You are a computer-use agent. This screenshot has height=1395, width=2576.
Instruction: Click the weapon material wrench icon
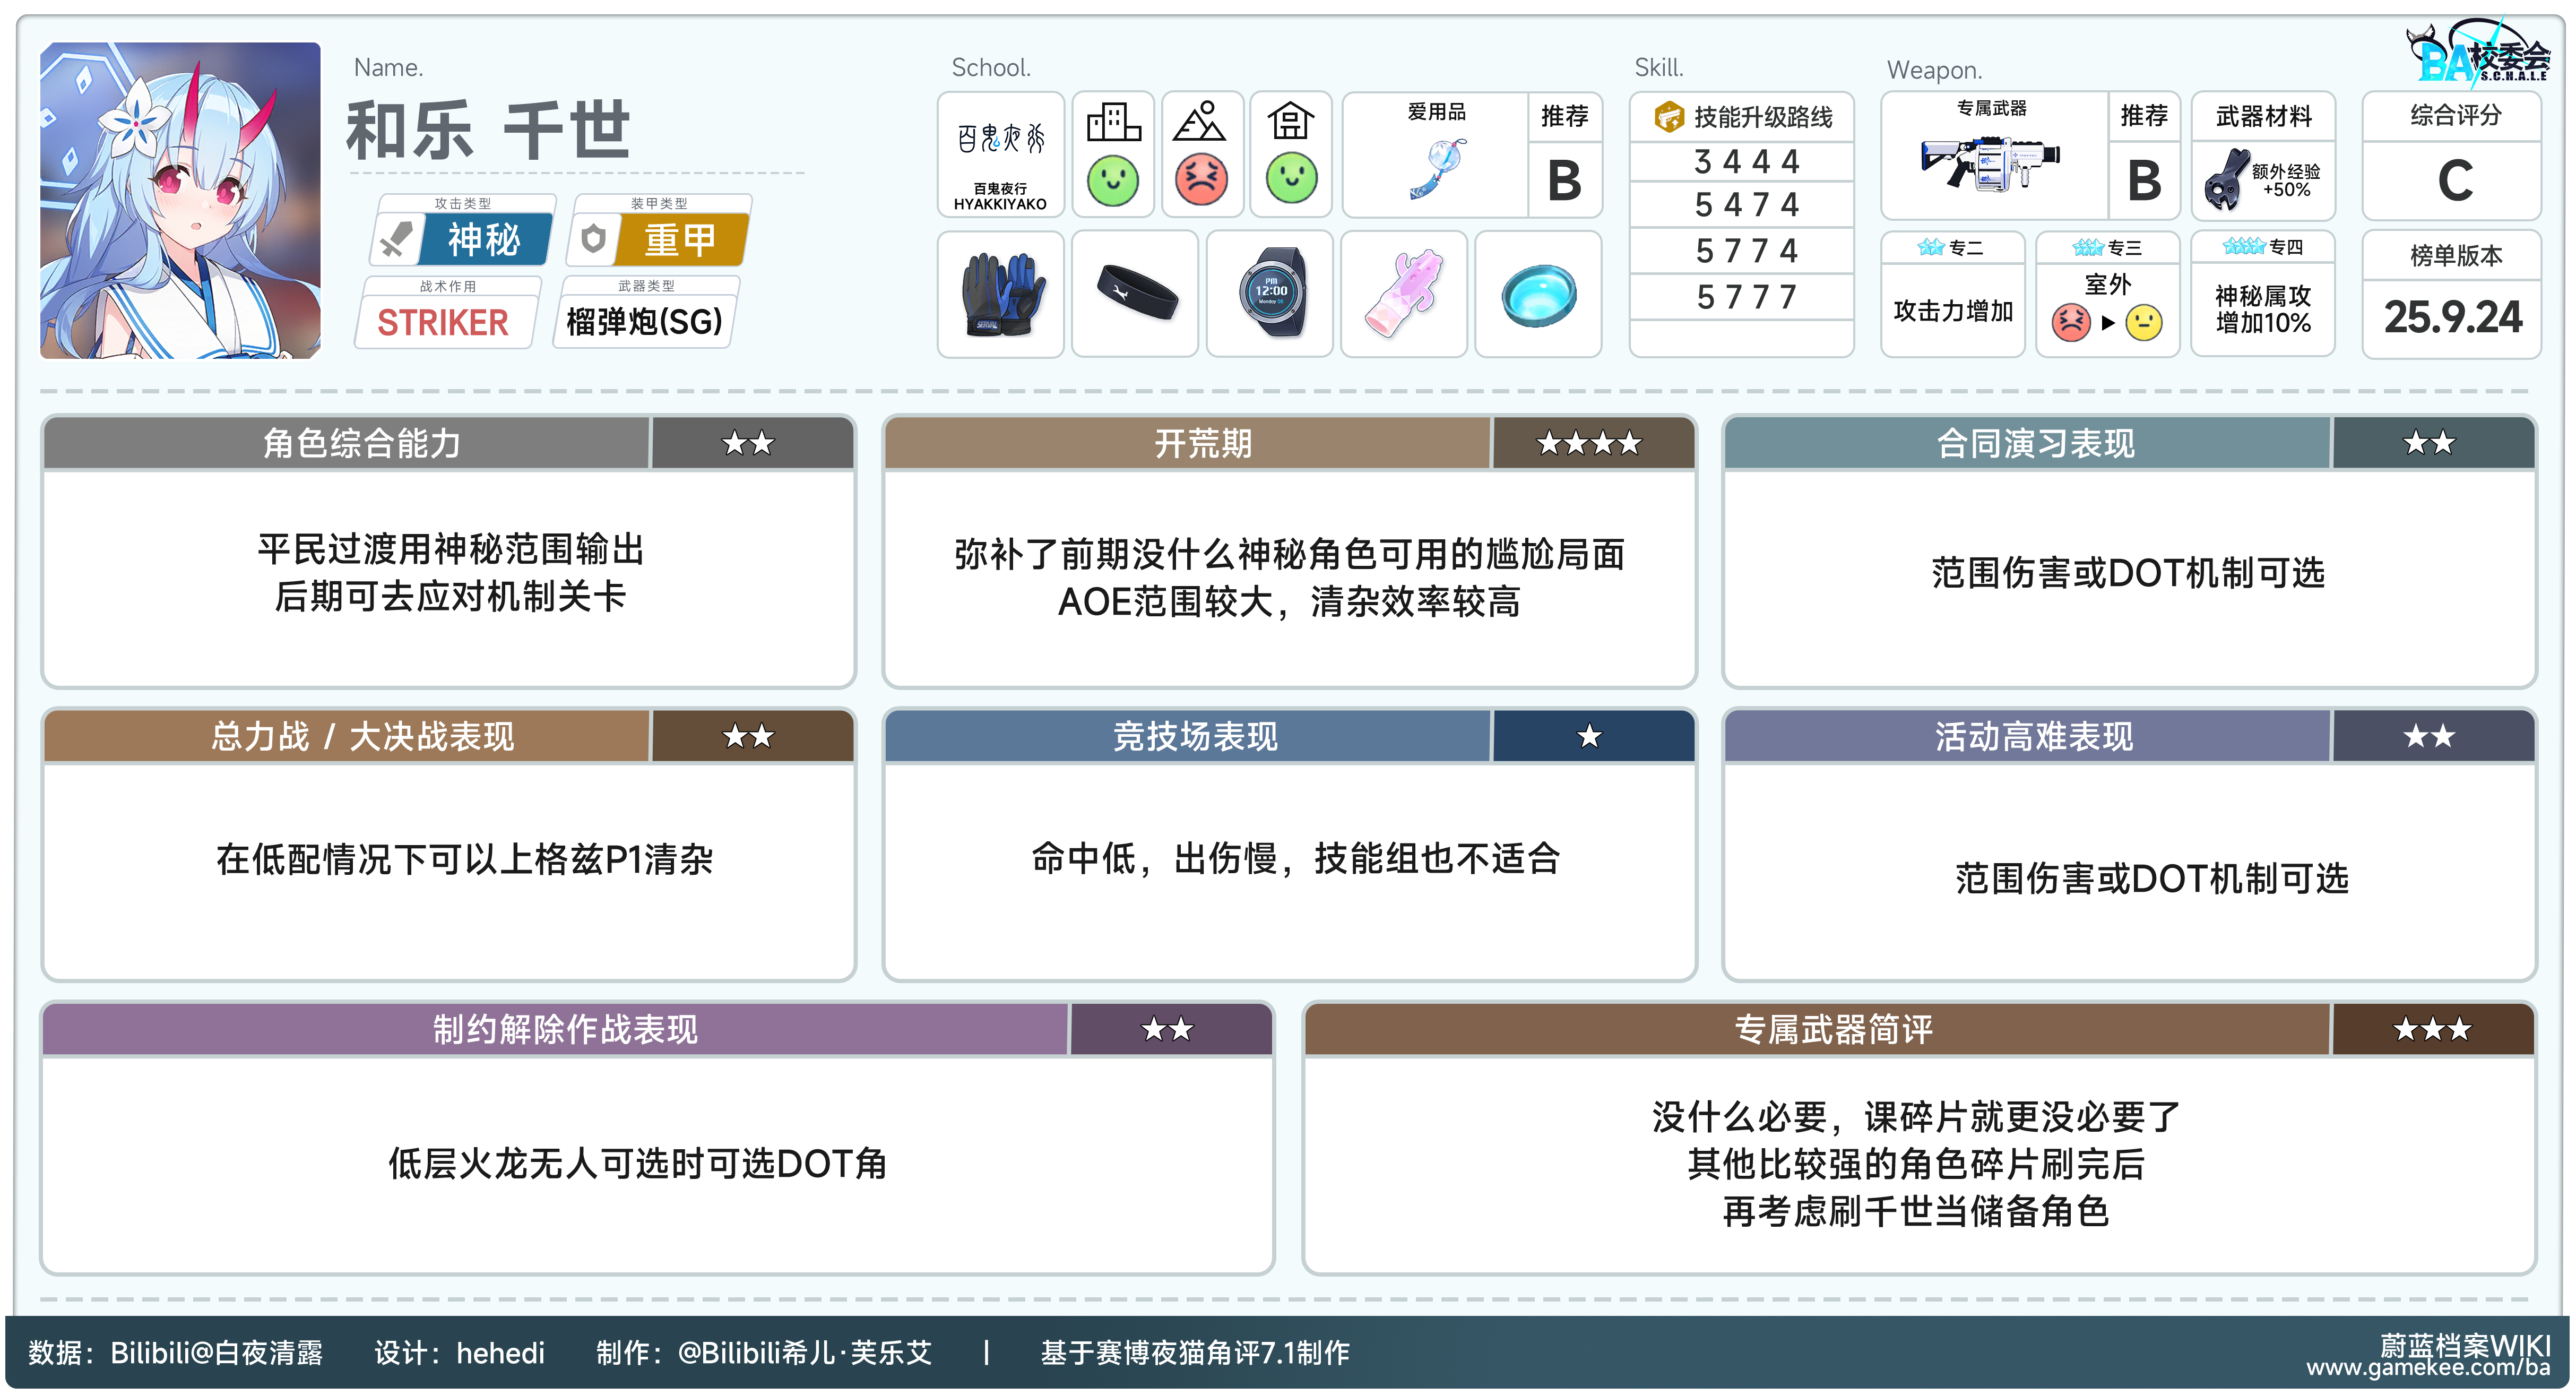(x=2226, y=180)
